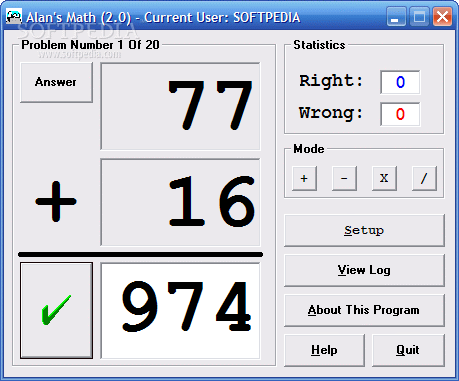Screen dimensions: 459x381
Task: Maximize the Alan's Math window
Action: pos(419,16)
